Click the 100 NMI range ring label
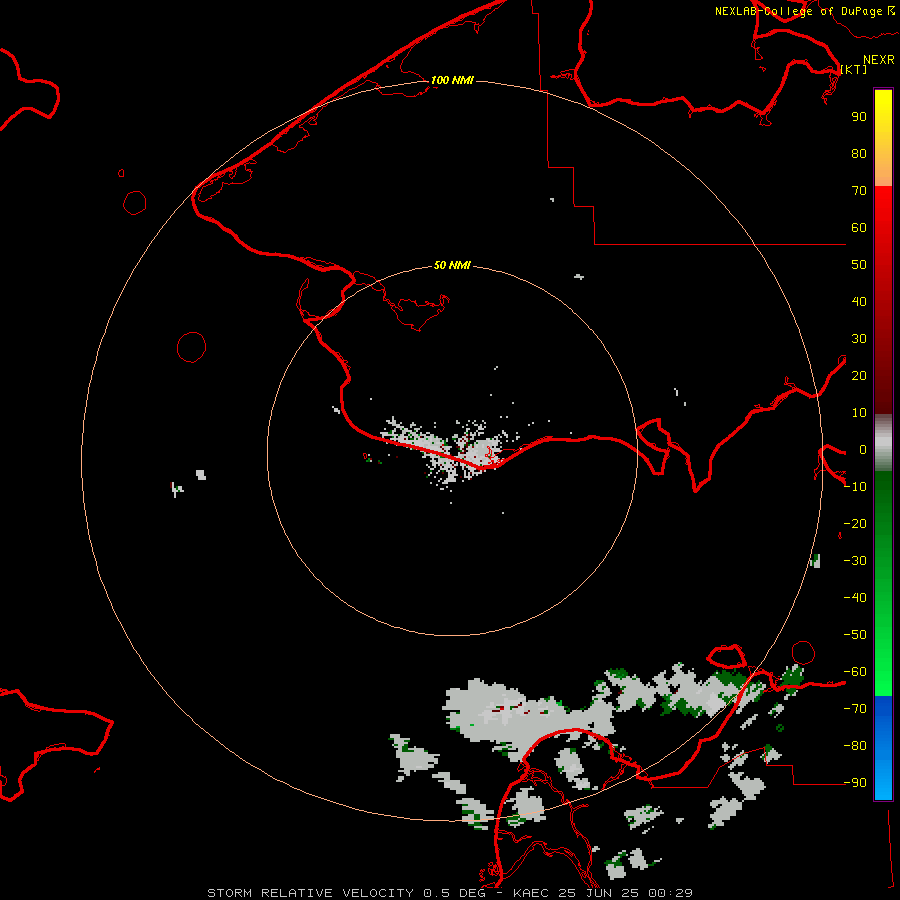Image resolution: width=900 pixels, height=900 pixels. click(452, 80)
